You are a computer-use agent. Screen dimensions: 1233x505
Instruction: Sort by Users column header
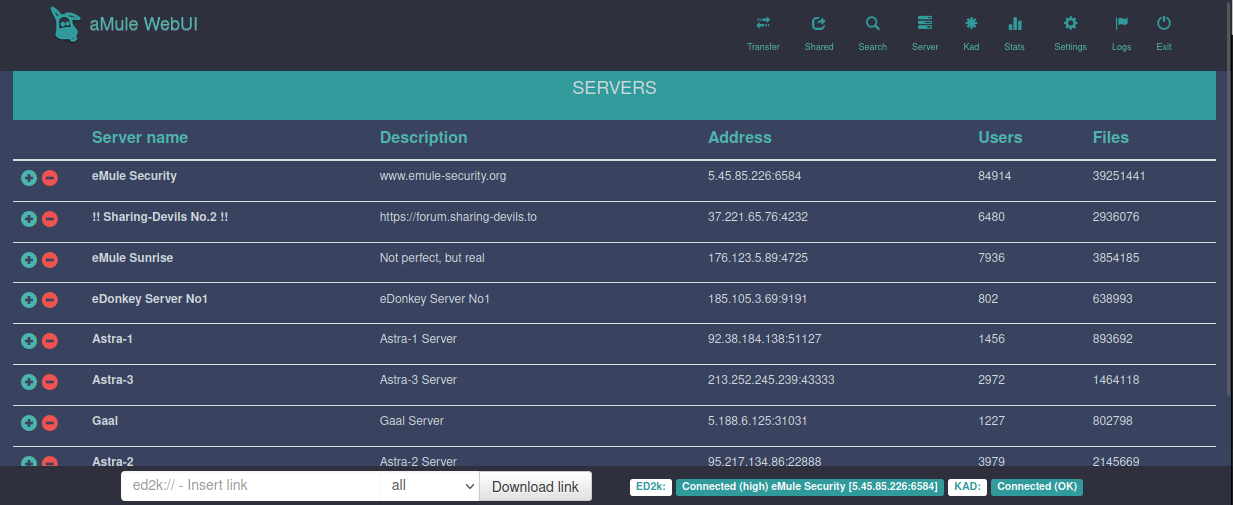pos(1000,137)
